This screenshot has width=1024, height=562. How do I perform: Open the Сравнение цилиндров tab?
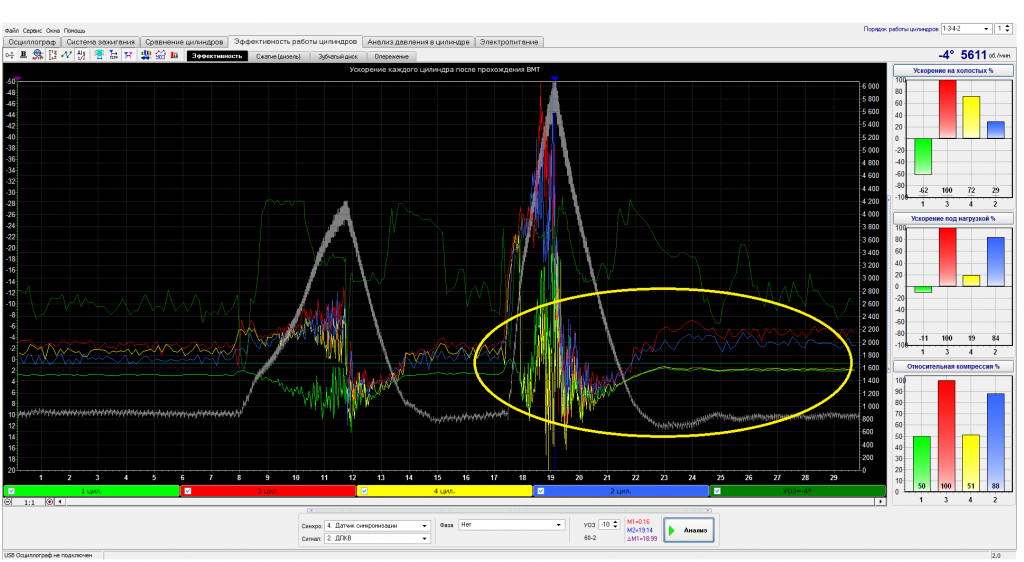pyautogui.click(x=184, y=42)
